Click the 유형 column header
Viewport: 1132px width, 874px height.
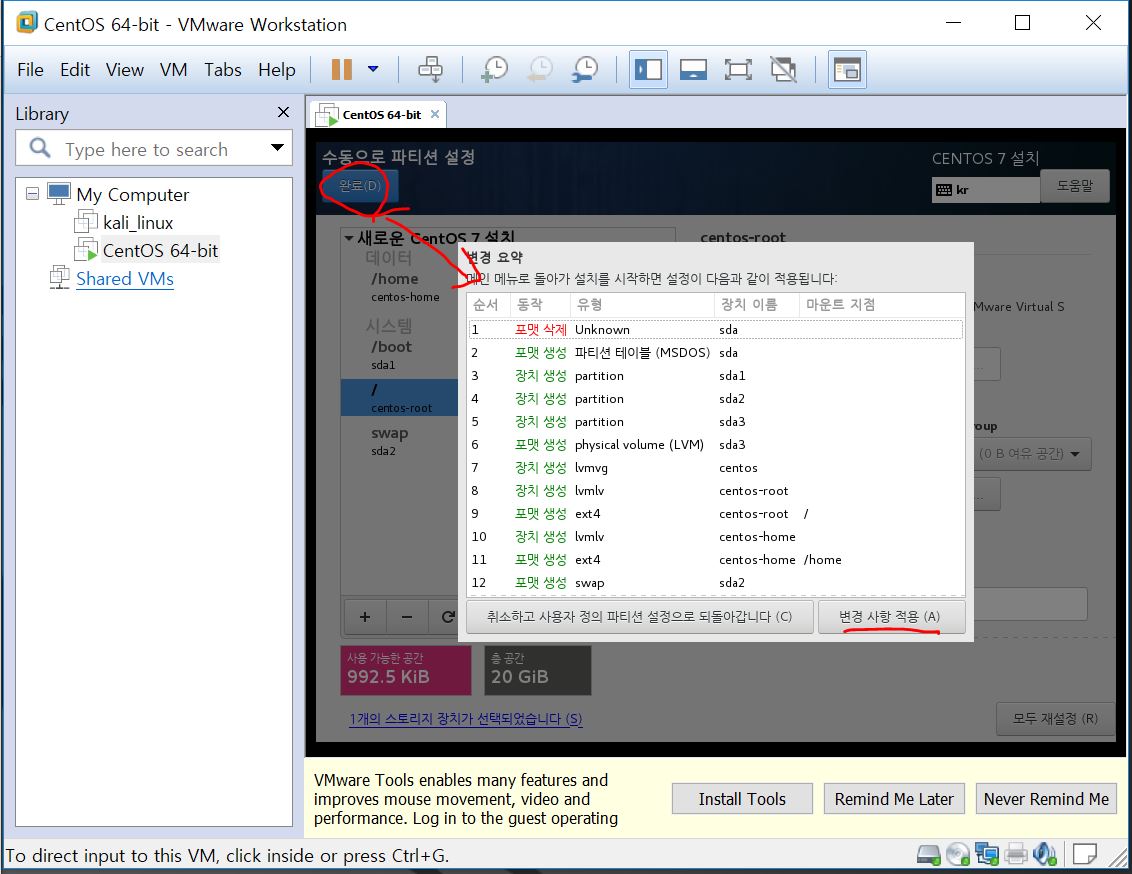642,305
